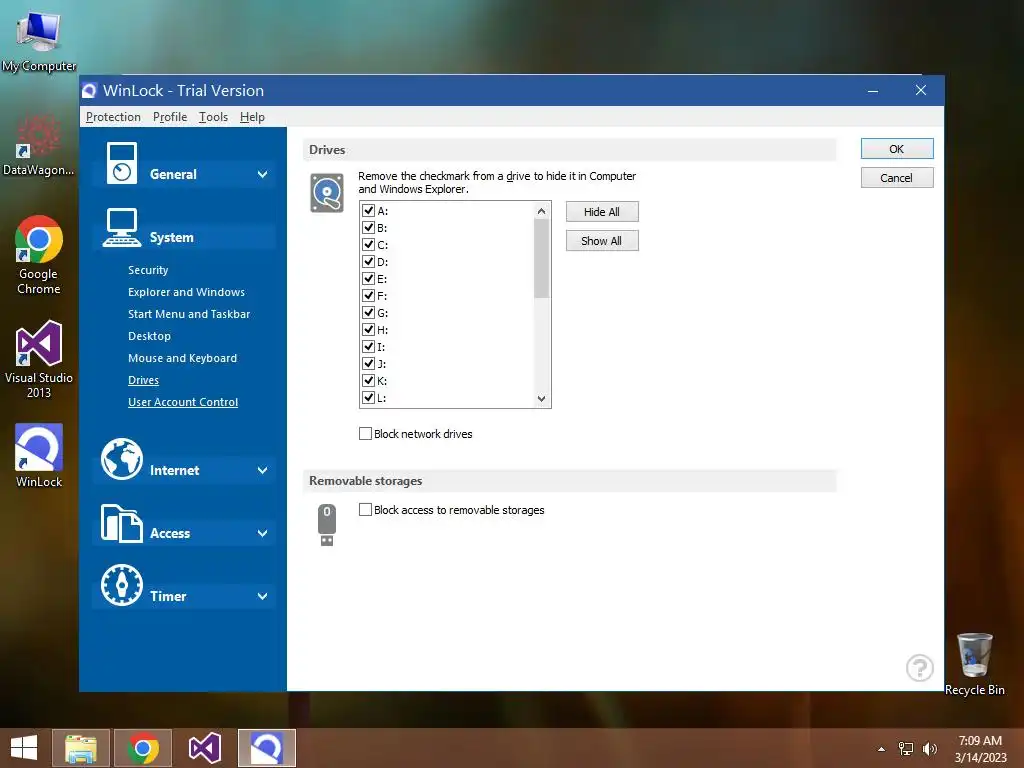The width and height of the screenshot is (1024, 768).
Task: Click drive list scrollbar down arrow
Action: click(541, 398)
